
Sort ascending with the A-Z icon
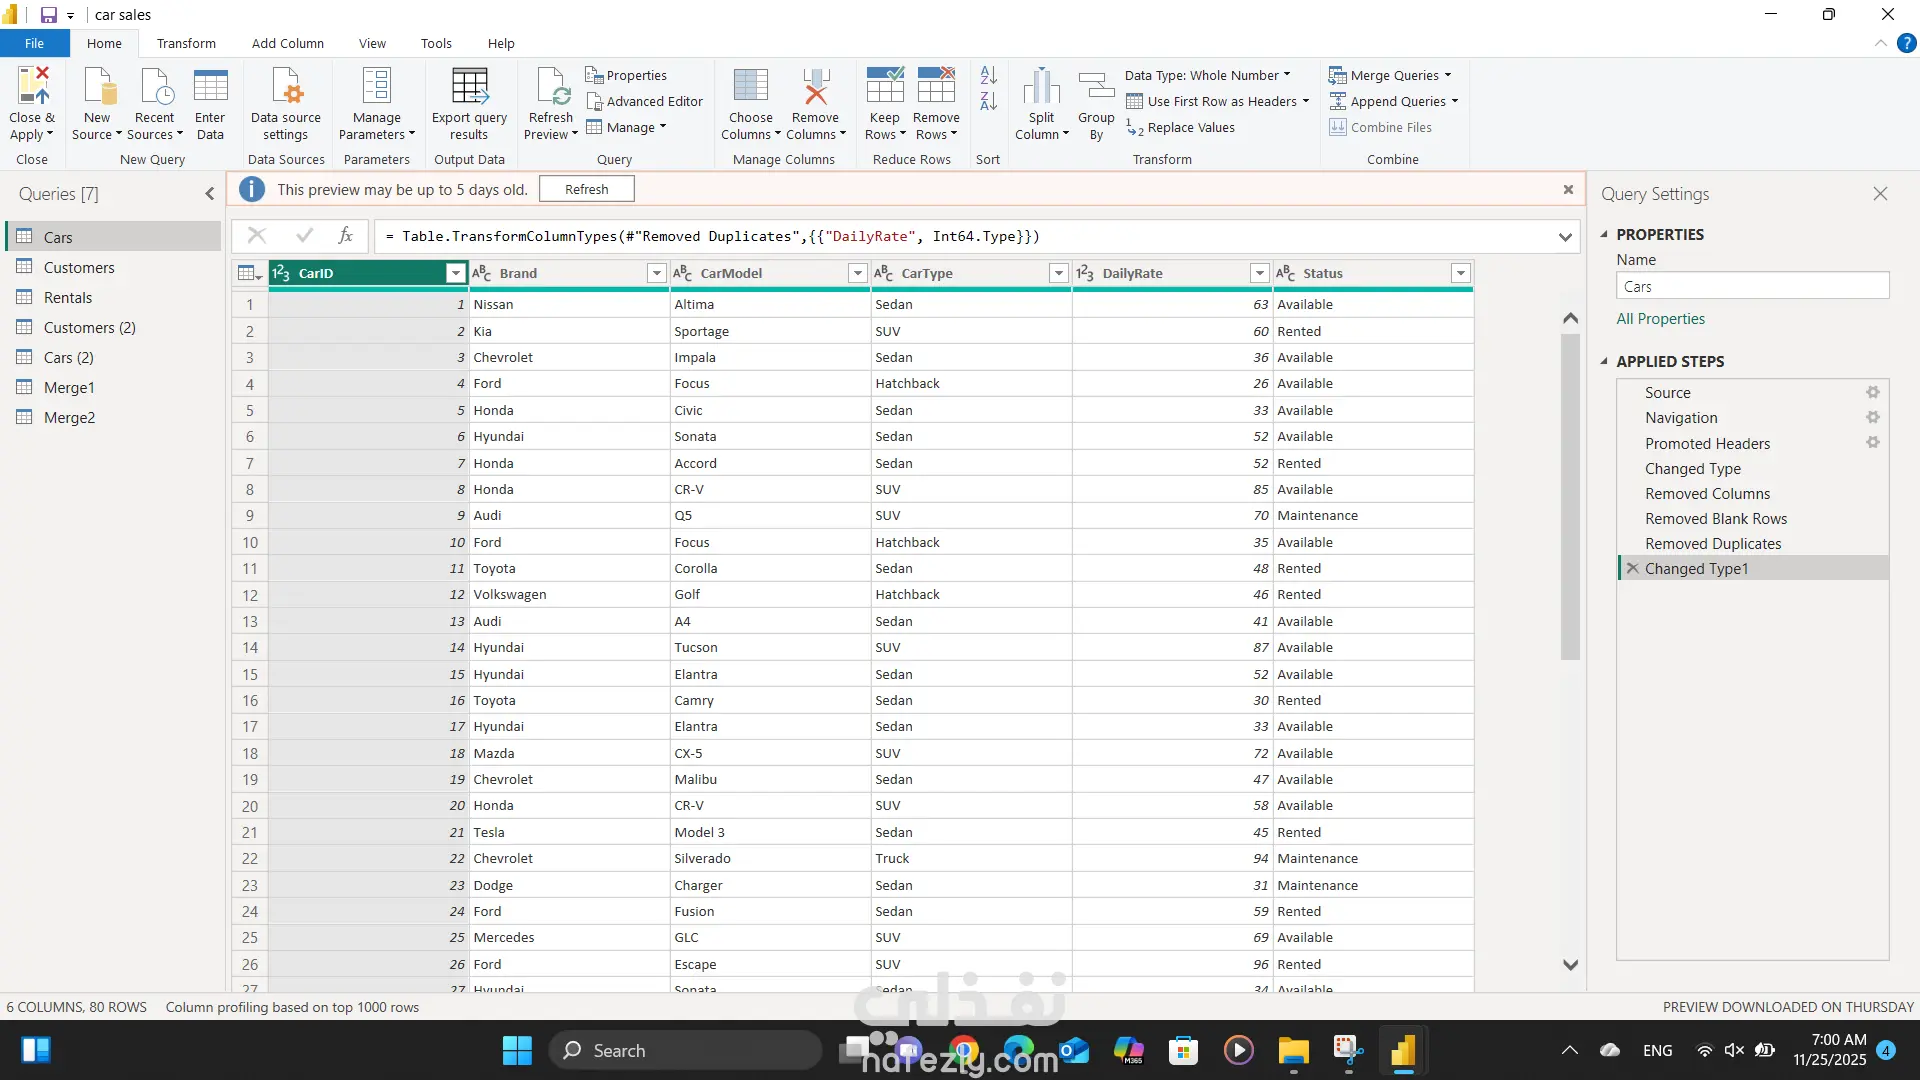(x=988, y=75)
